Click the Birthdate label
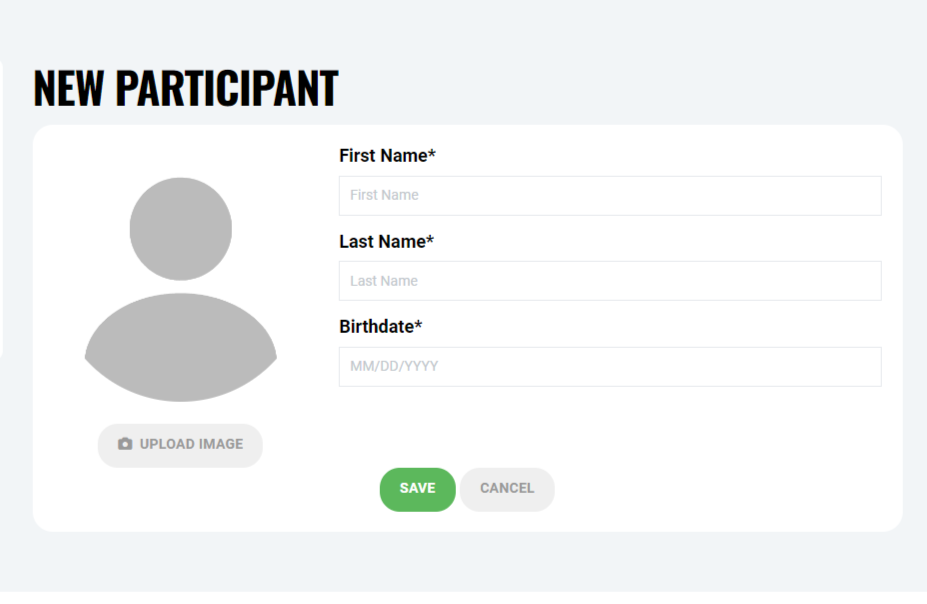This screenshot has width=927, height=604. (x=376, y=327)
